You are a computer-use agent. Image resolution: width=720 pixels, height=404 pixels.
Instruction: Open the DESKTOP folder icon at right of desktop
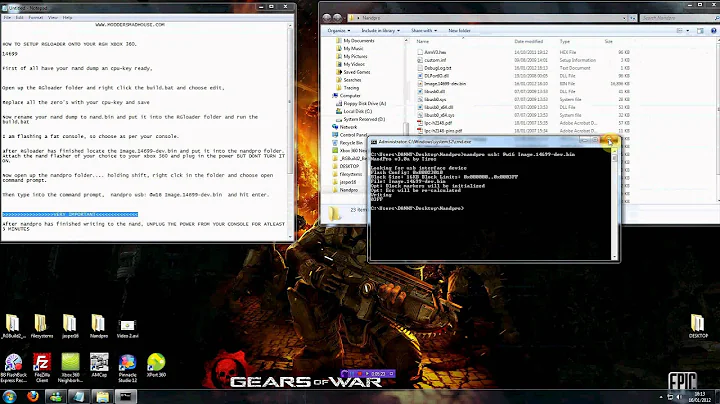(698, 326)
